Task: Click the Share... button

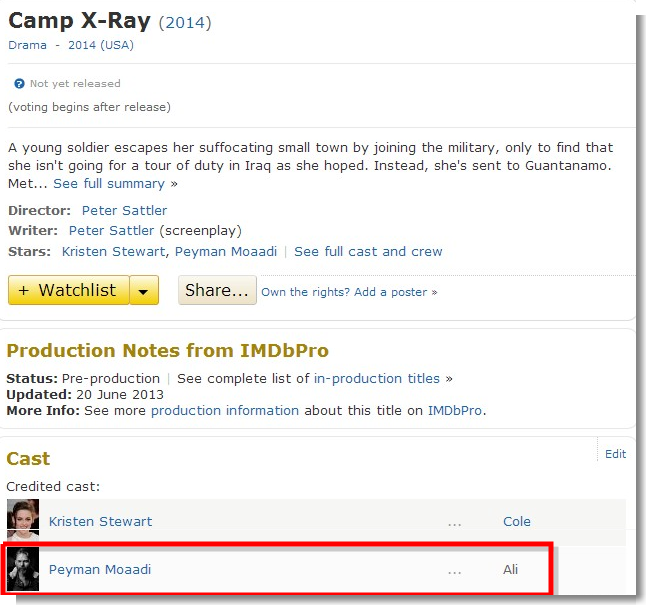Action: [217, 291]
